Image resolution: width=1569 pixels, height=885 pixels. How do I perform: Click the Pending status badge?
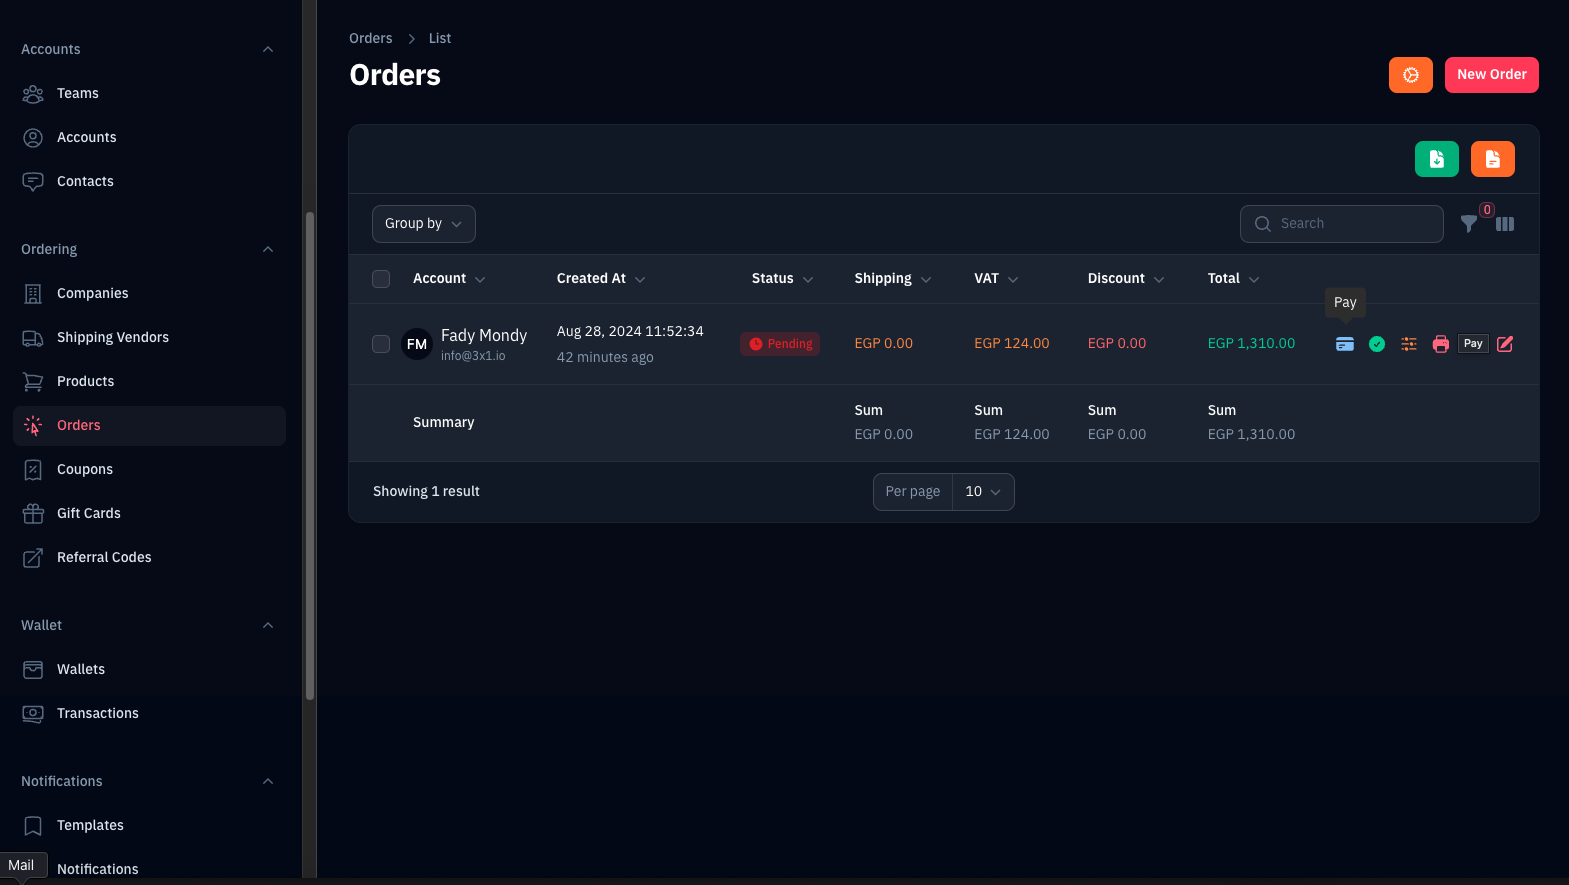click(x=780, y=344)
